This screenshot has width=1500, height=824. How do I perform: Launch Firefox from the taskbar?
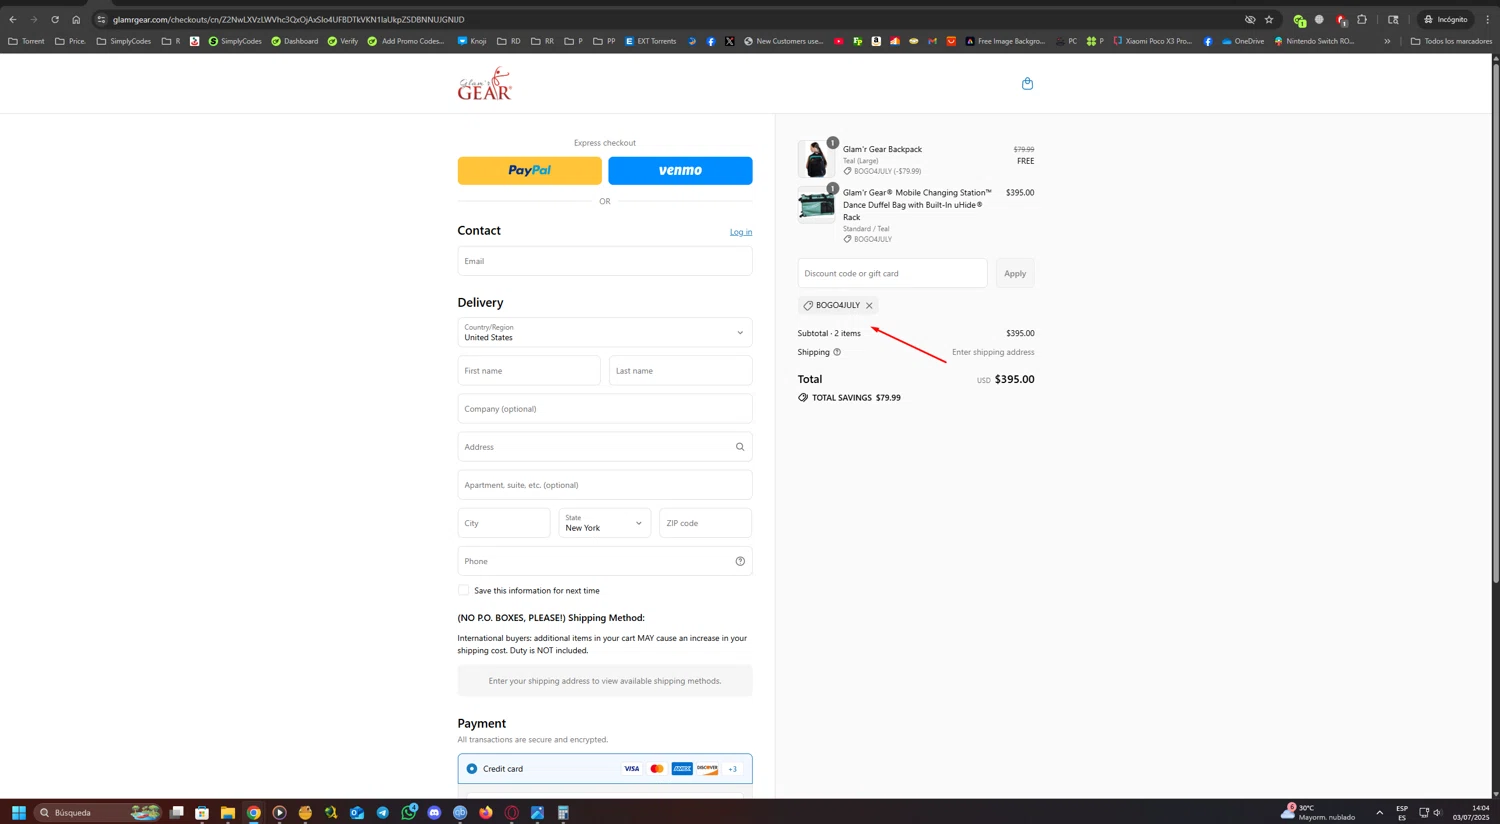486,813
